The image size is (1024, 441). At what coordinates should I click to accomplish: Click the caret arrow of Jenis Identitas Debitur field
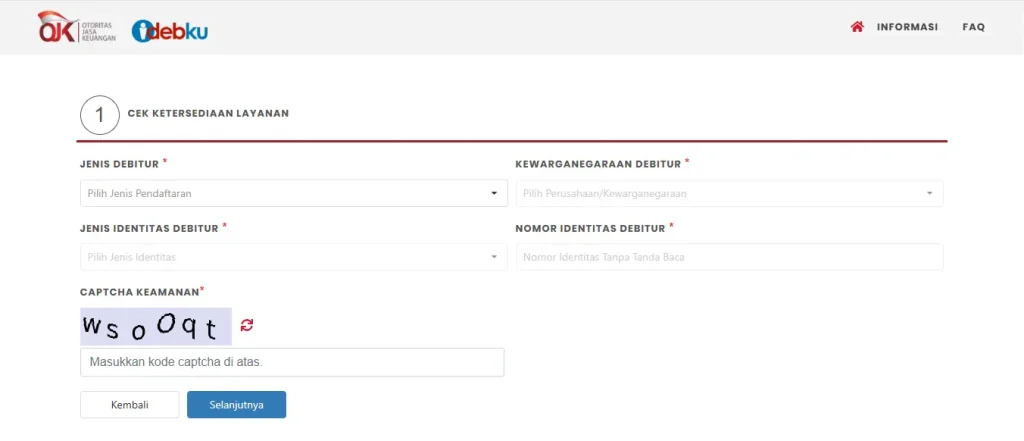(x=494, y=257)
